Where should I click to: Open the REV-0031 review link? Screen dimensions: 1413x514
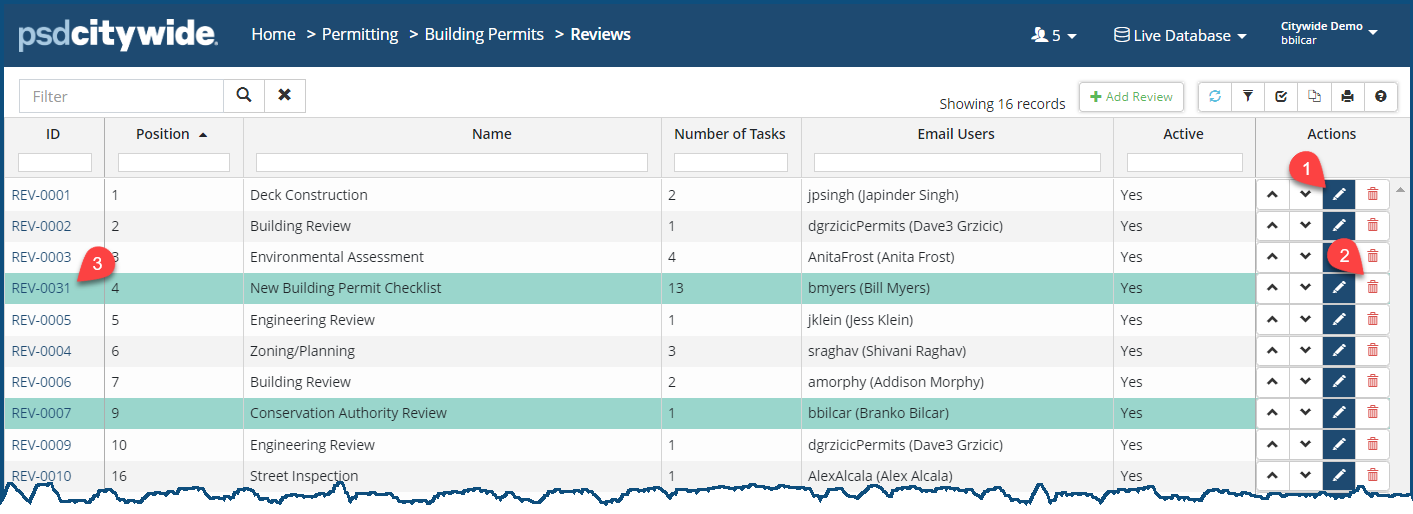click(41, 288)
